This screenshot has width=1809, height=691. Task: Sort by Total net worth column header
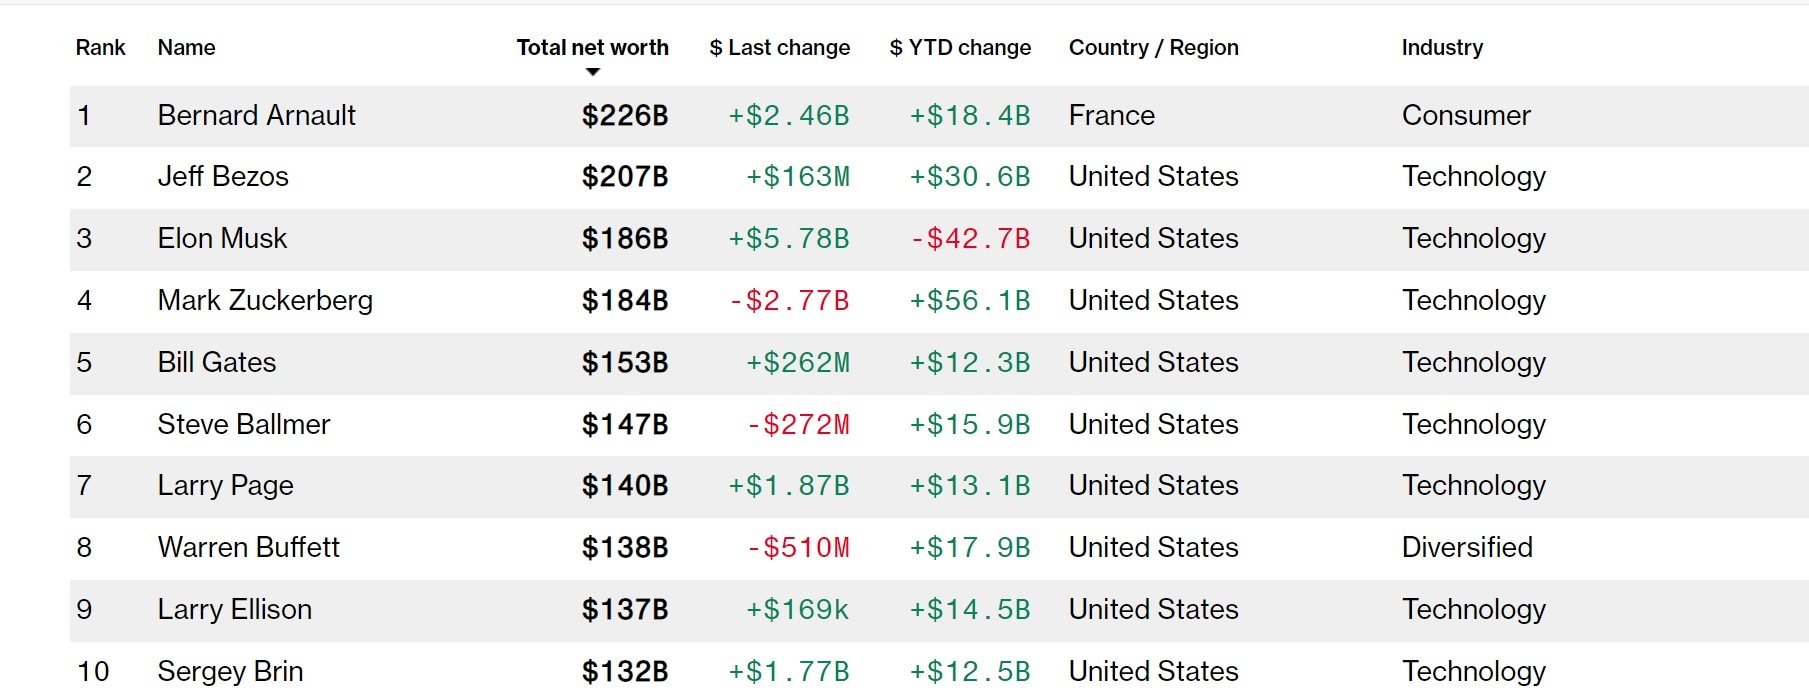point(592,47)
